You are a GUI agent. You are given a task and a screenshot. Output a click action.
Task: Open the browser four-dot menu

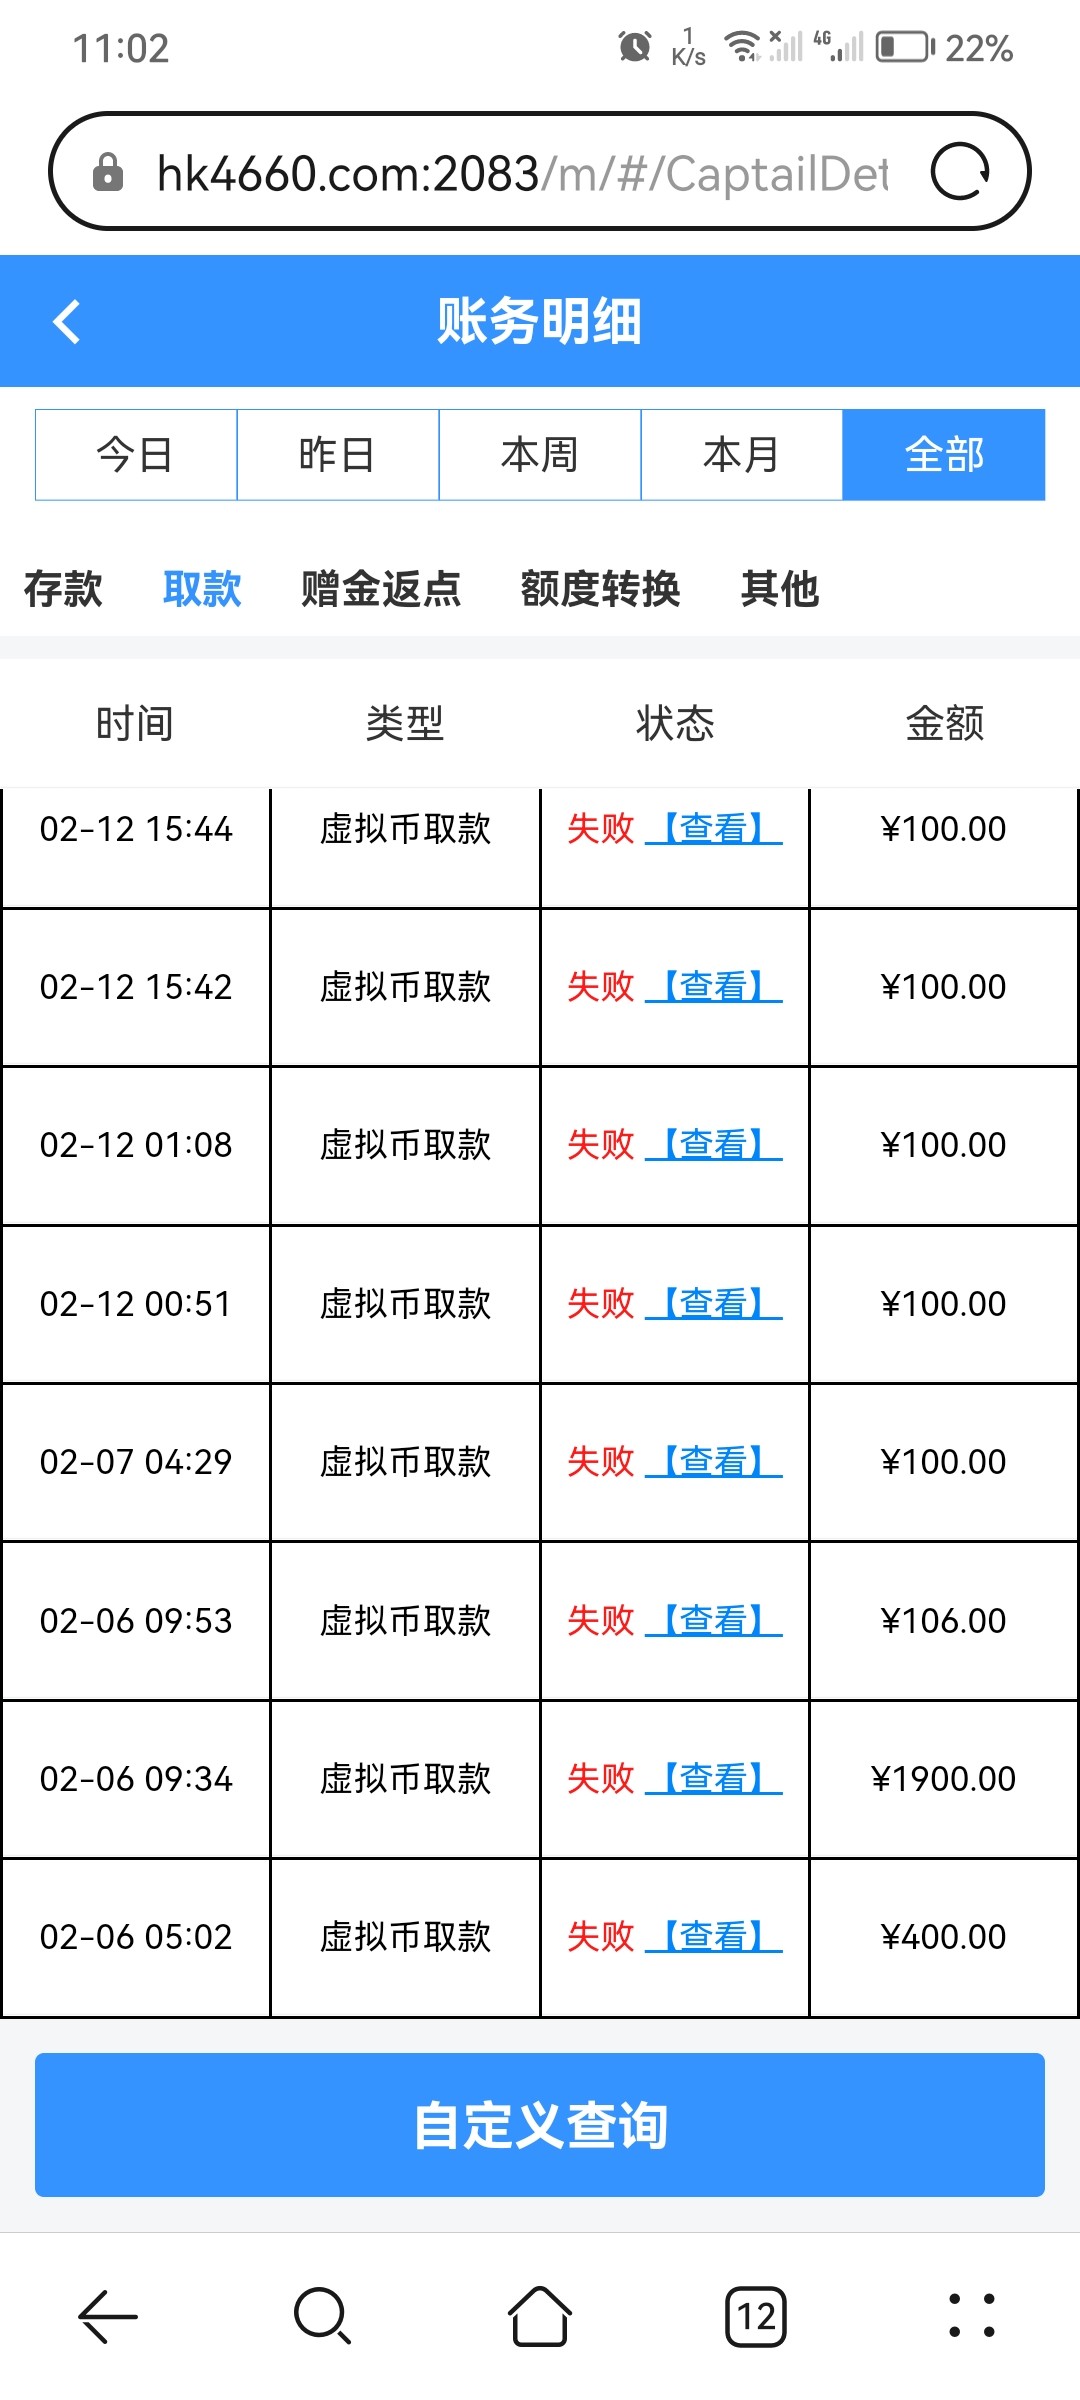(x=971, y=2316)
